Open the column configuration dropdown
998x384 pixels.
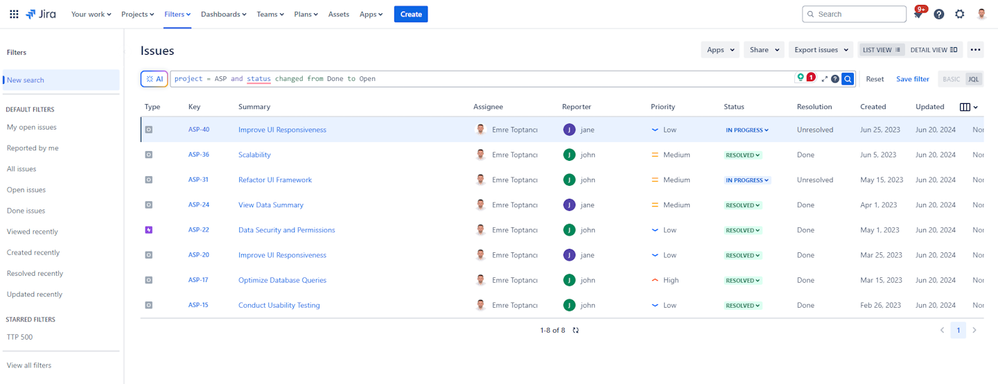coord(969,107)
